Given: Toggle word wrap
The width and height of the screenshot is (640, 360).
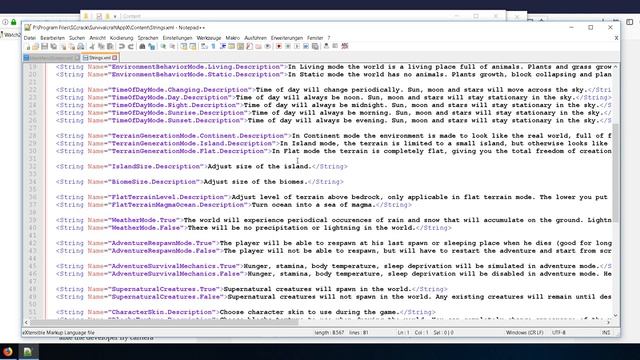Looking at the screenshot, I should coord(204,46).
